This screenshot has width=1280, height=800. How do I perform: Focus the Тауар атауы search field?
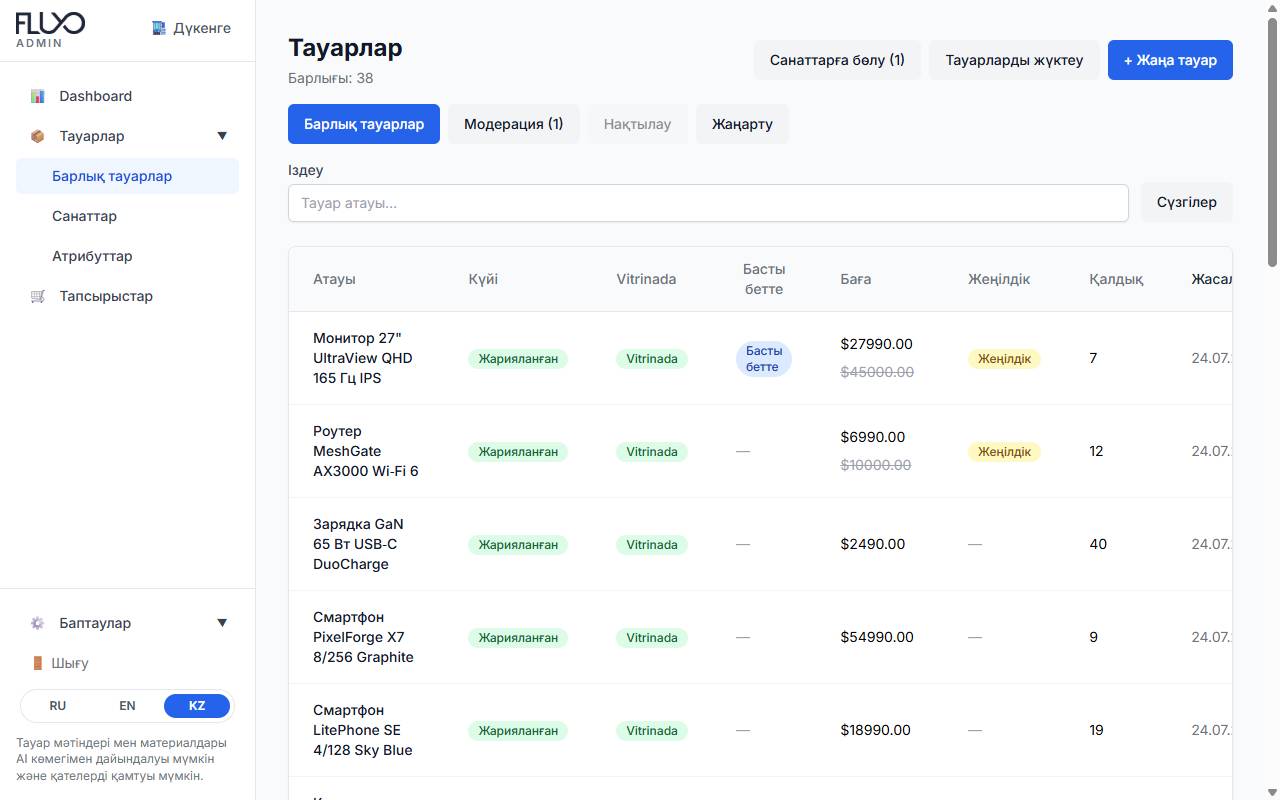tap(708, 203)
